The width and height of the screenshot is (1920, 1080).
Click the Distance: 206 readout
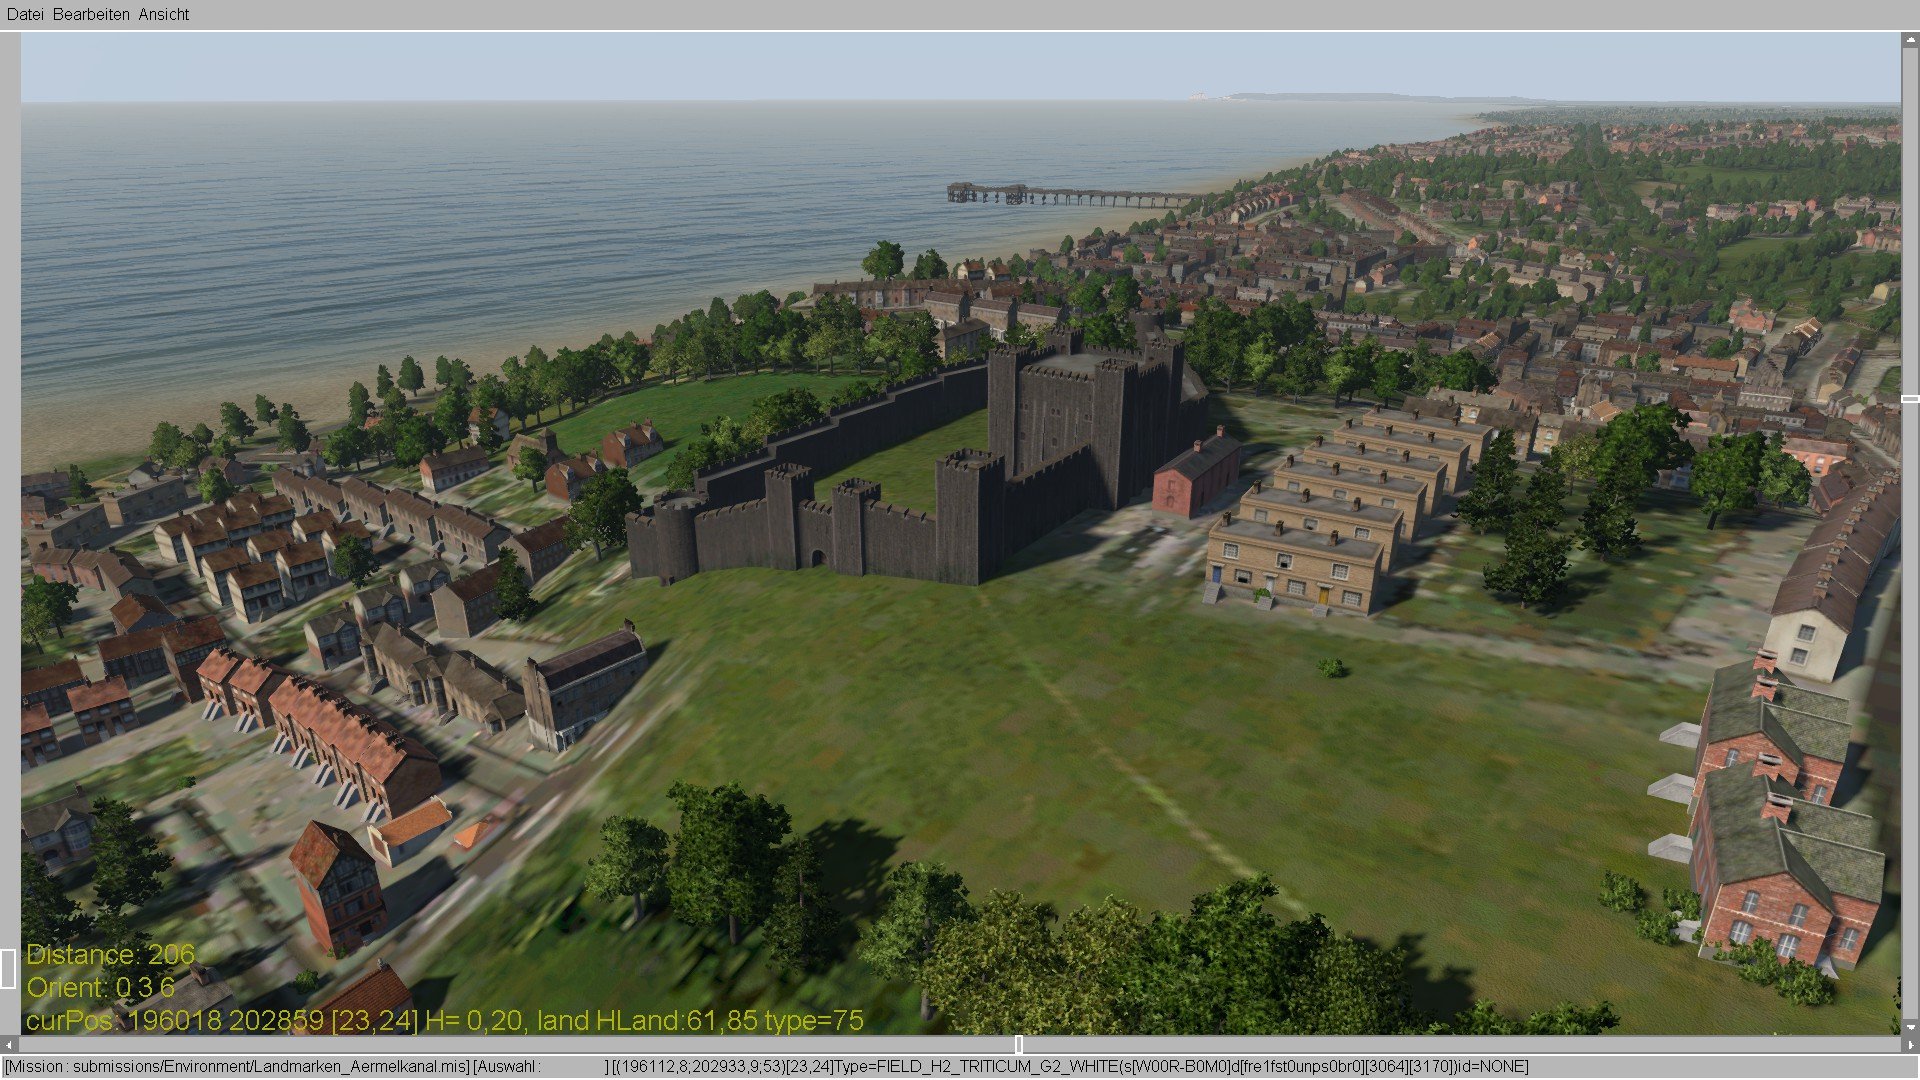pyautogui.click(x=111, y=954)
